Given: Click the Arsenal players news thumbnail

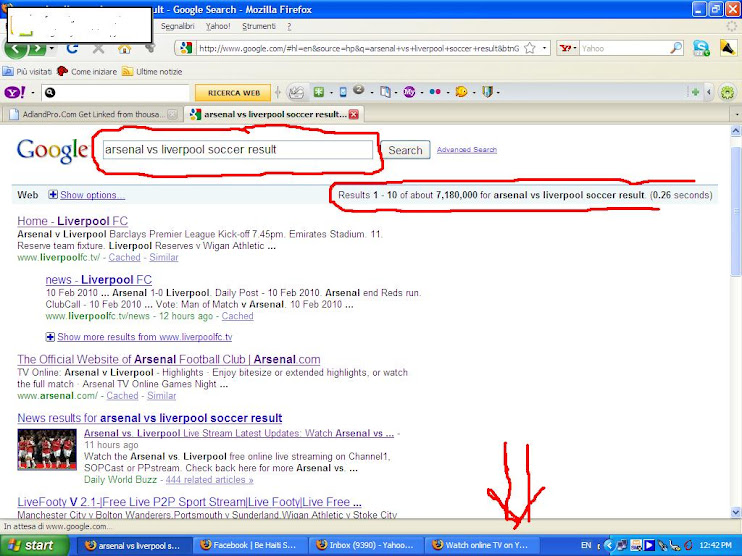Looking at the screenshot, I should pyautogui.click(x=47, y=449).
